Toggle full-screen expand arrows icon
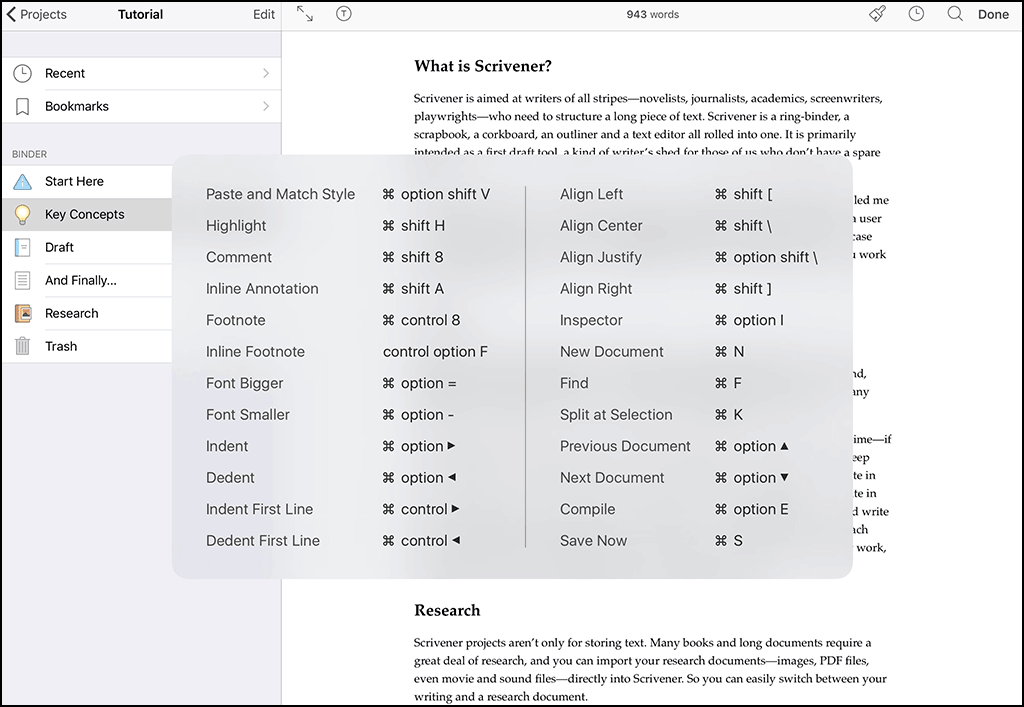Screen dimensions: 1024x707 pyautogui.click(x=305, y=14)
